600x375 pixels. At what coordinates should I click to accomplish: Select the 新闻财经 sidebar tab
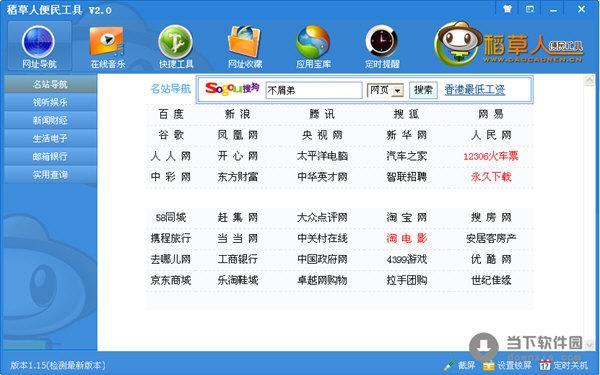coord(50,120)
